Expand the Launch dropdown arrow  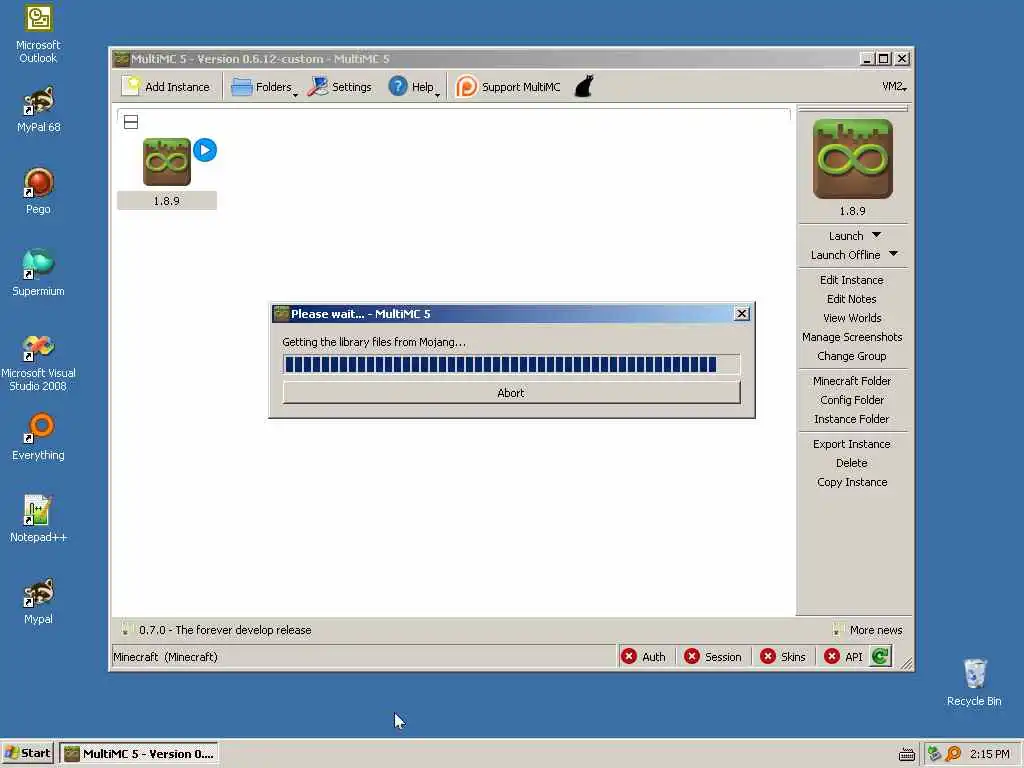coord(876,235)
